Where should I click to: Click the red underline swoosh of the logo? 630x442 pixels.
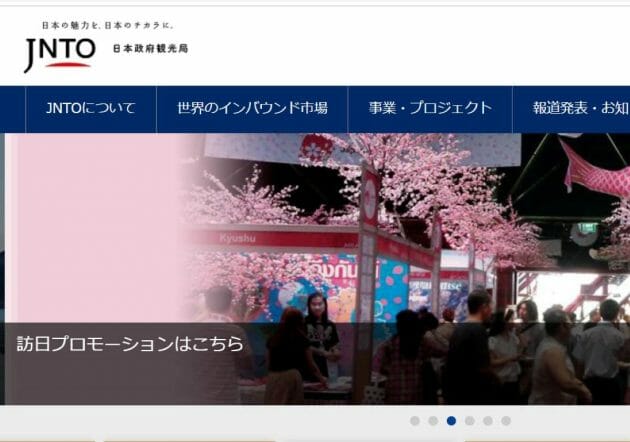pyautogui.click(x=68, y=65)
